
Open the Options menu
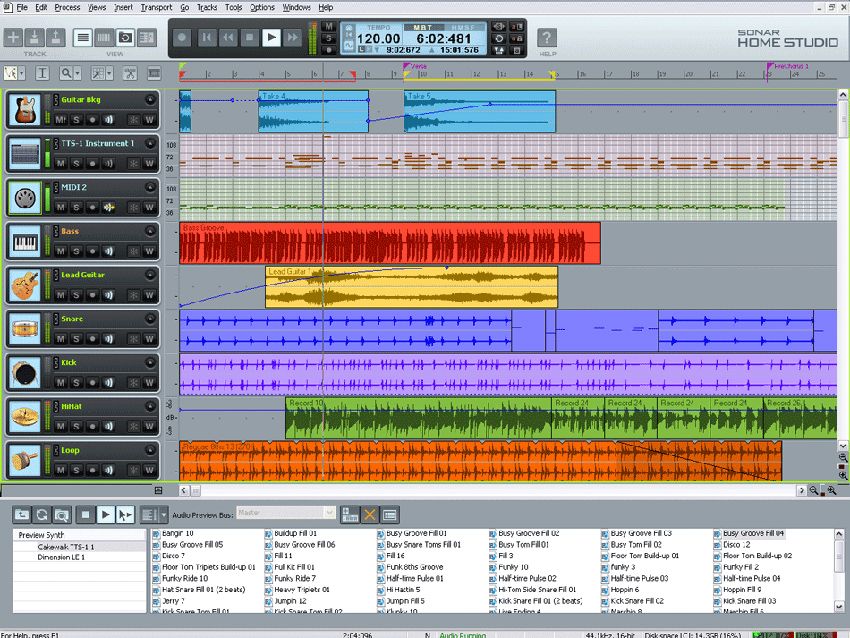262,7
